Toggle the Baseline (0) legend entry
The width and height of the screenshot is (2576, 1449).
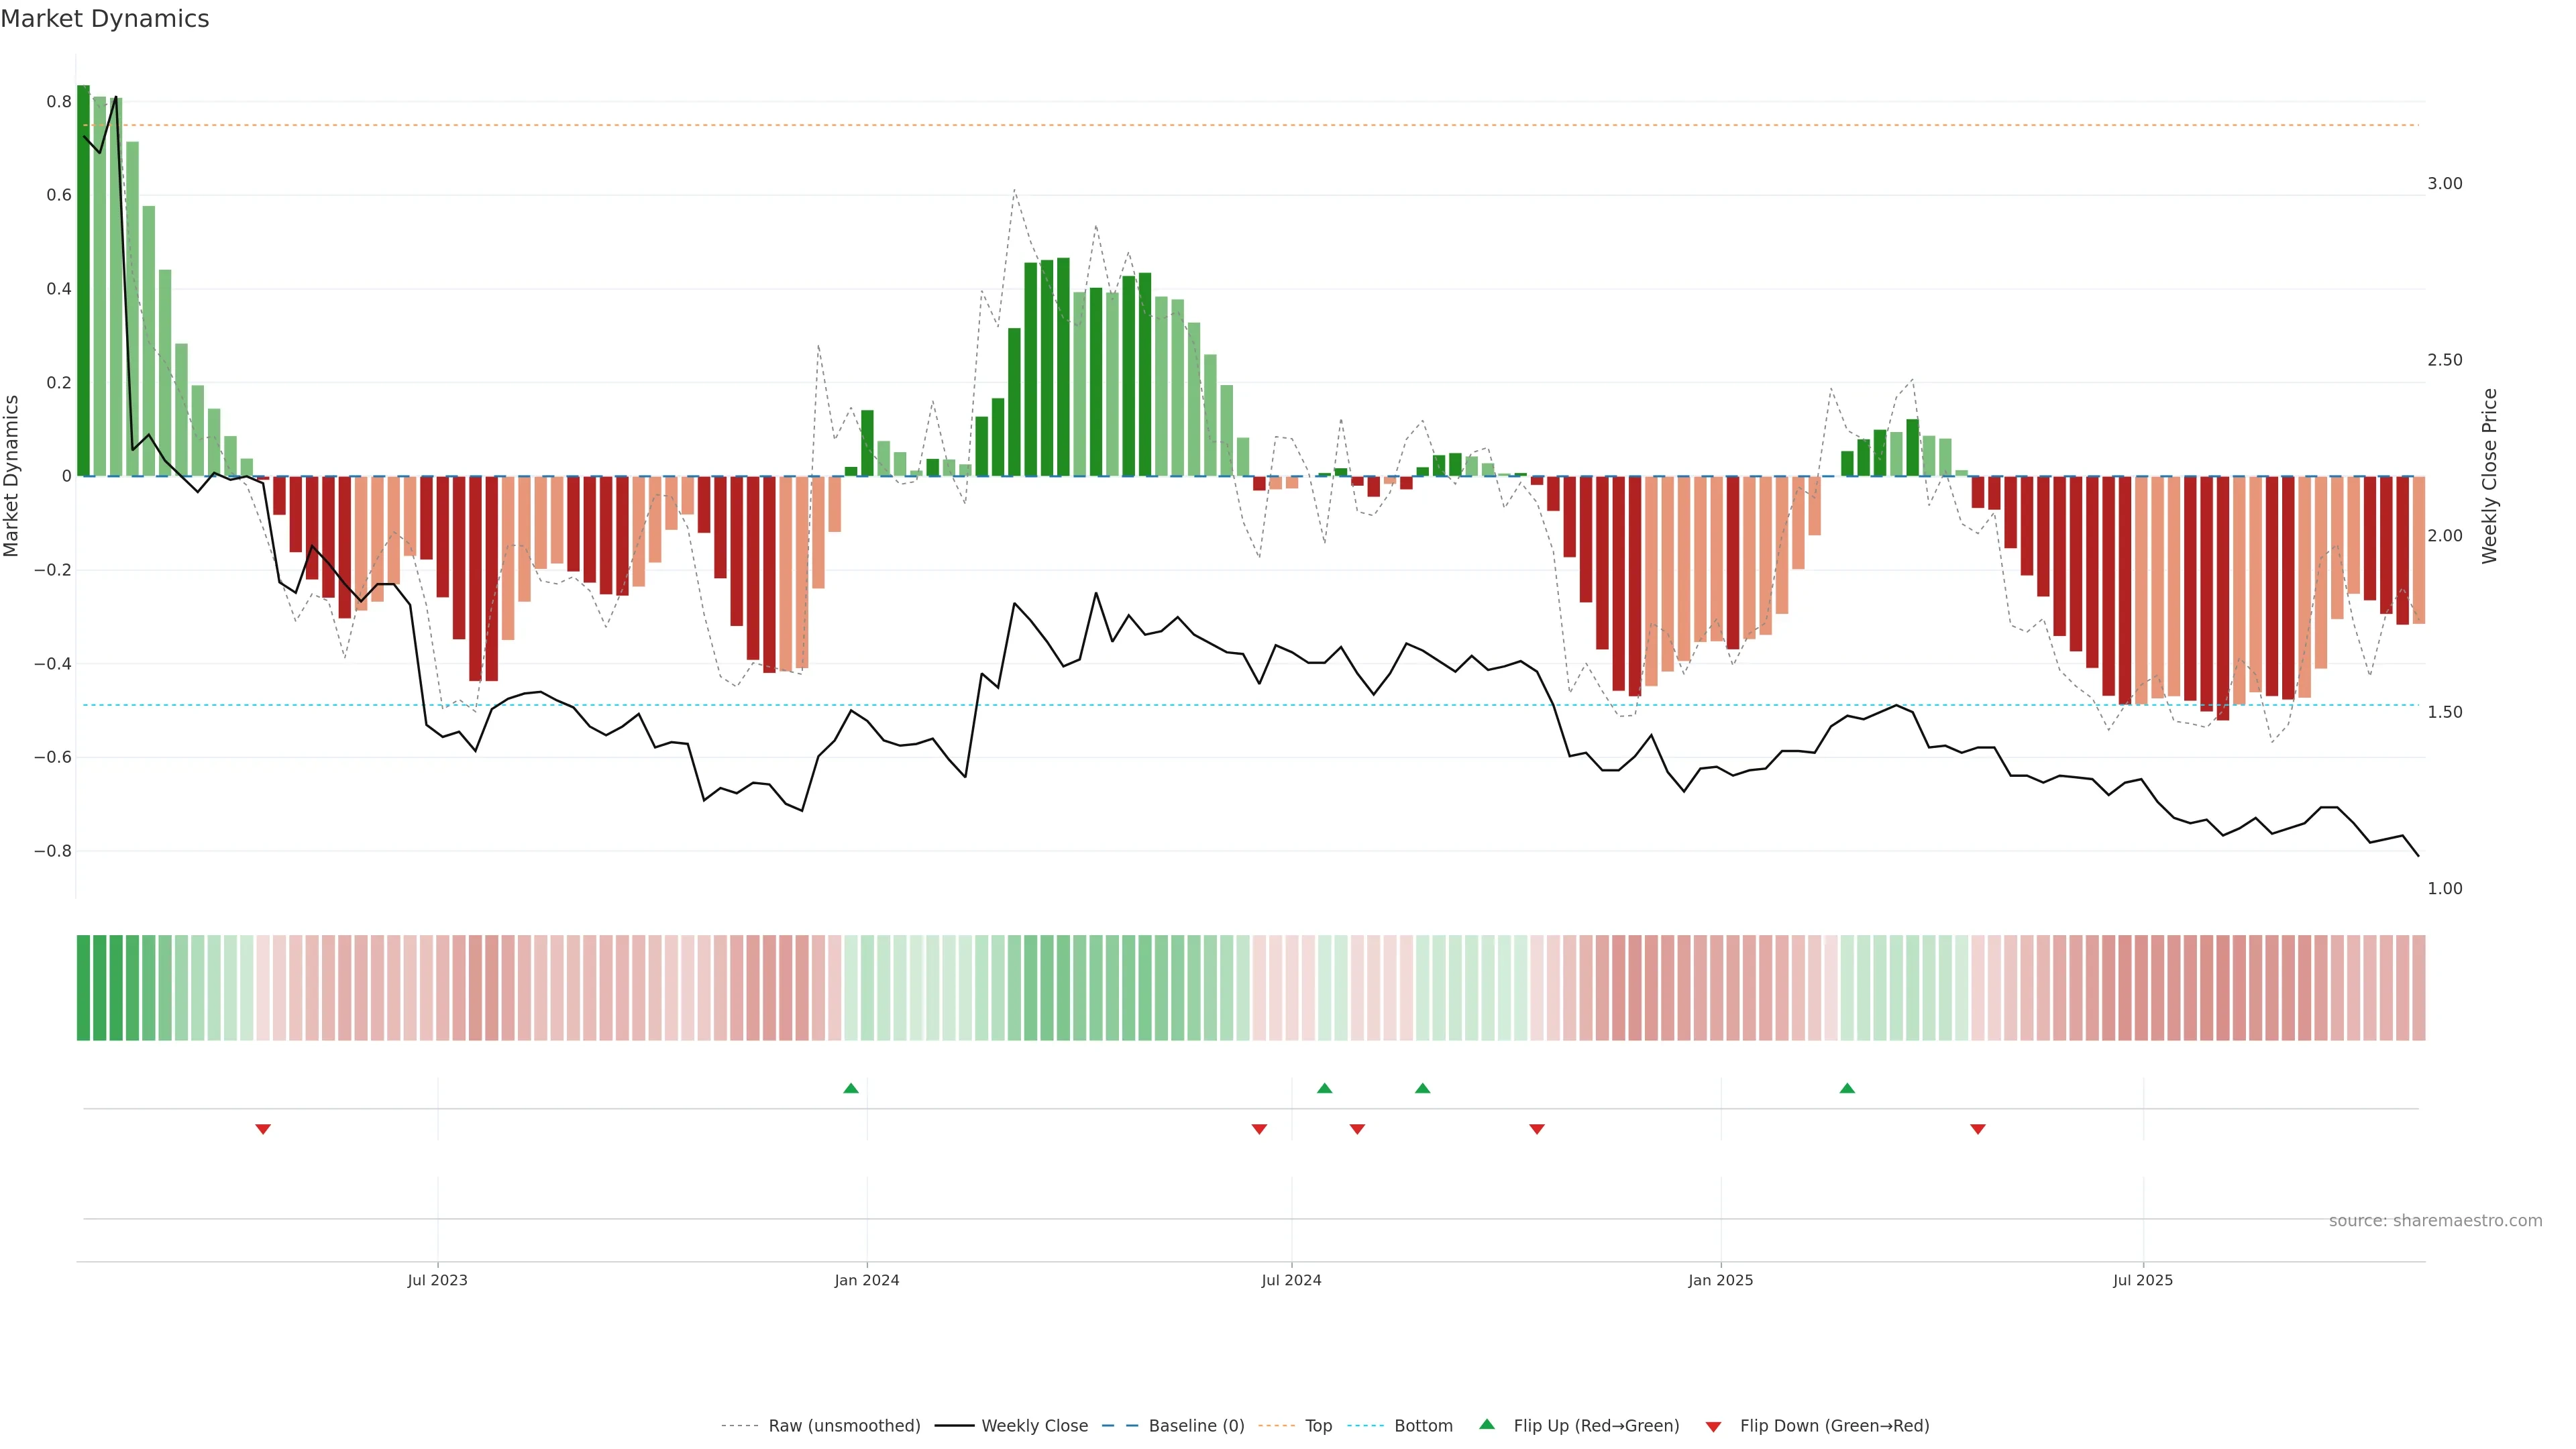[x=1196, y=1426]
